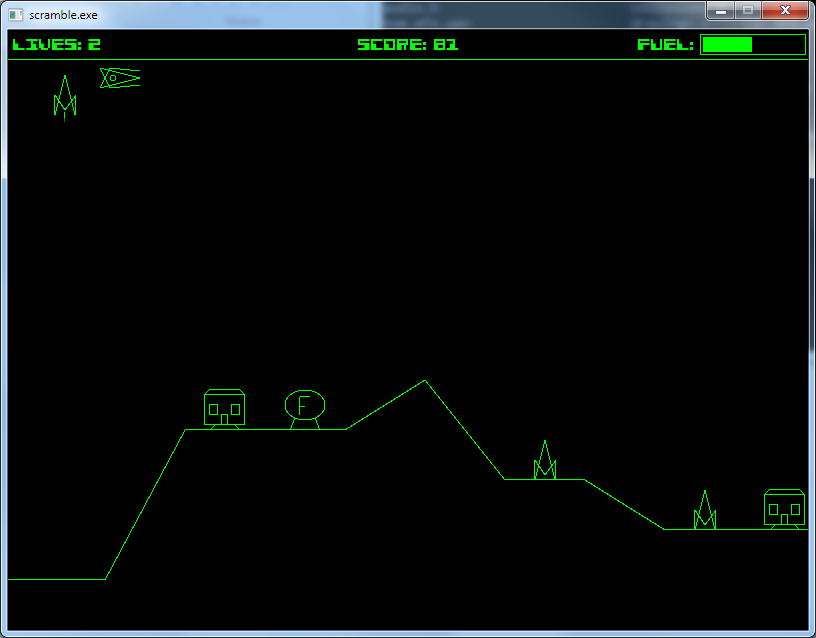
Task: Click the flat ground at the lower-left
Action: pyautogui.click(x=56, y=579)
